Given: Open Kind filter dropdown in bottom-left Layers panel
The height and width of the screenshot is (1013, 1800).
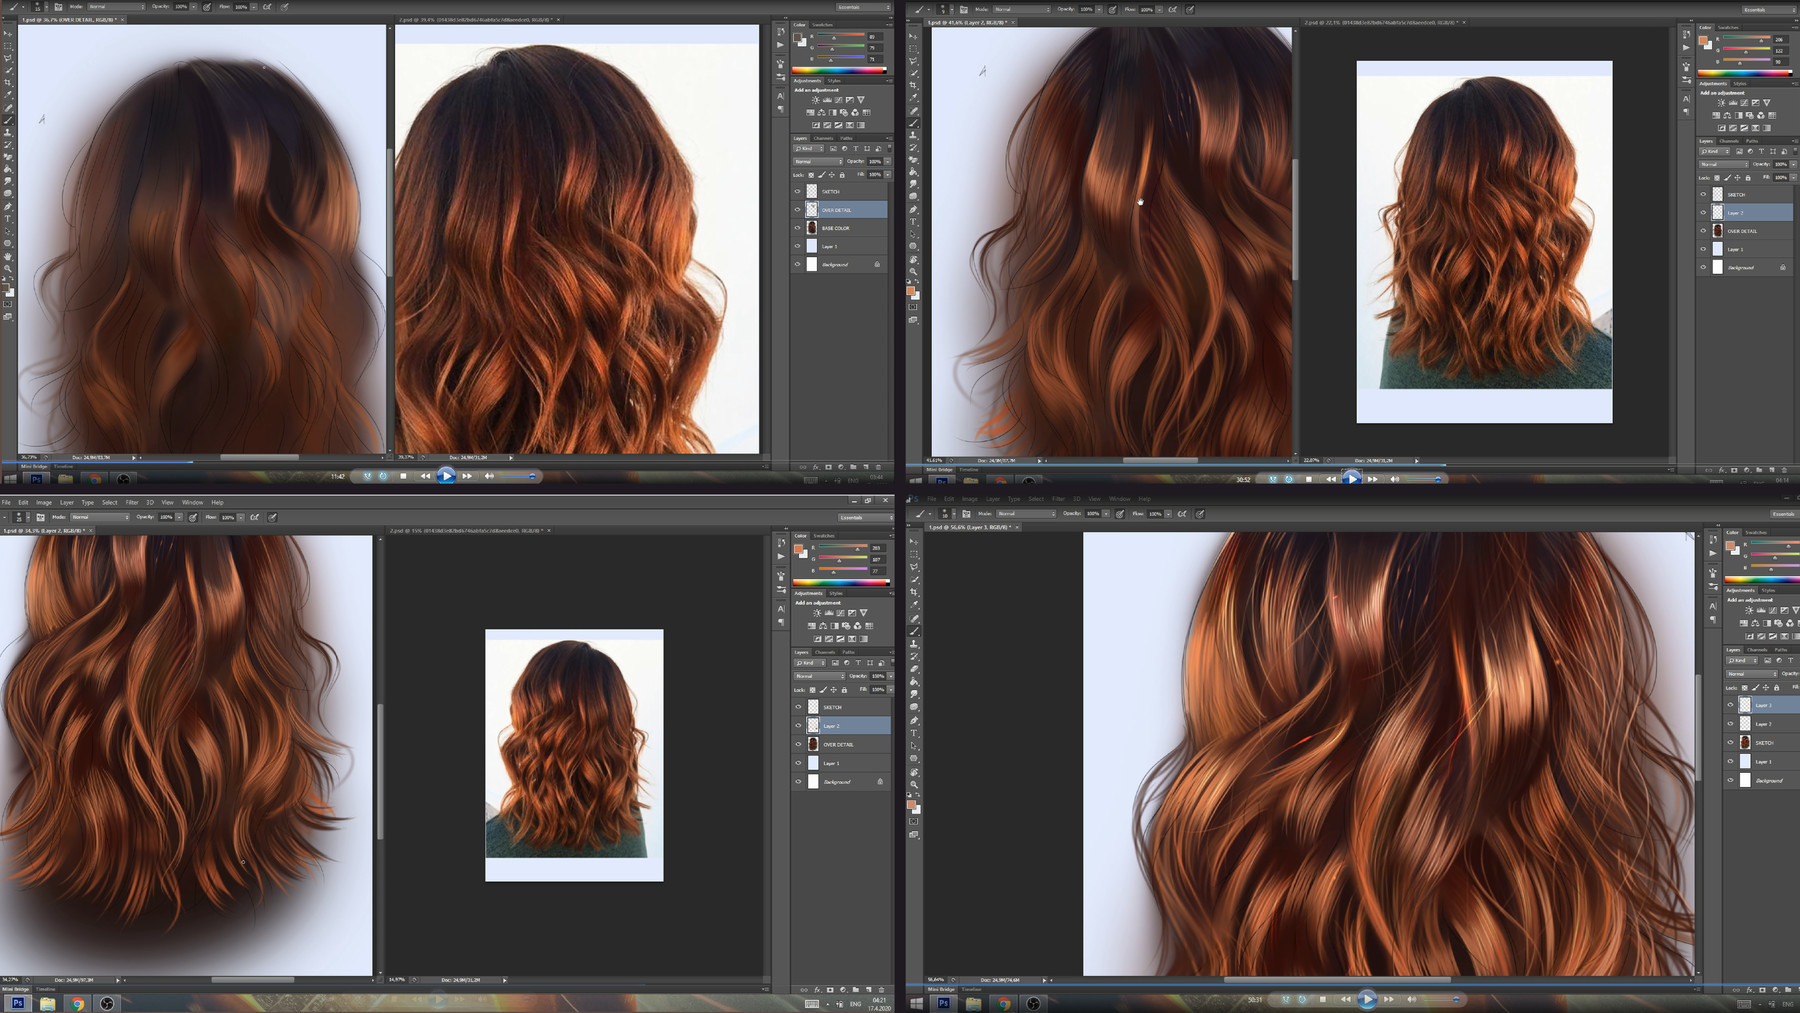Looking at the screenshot, I should 810,663.
